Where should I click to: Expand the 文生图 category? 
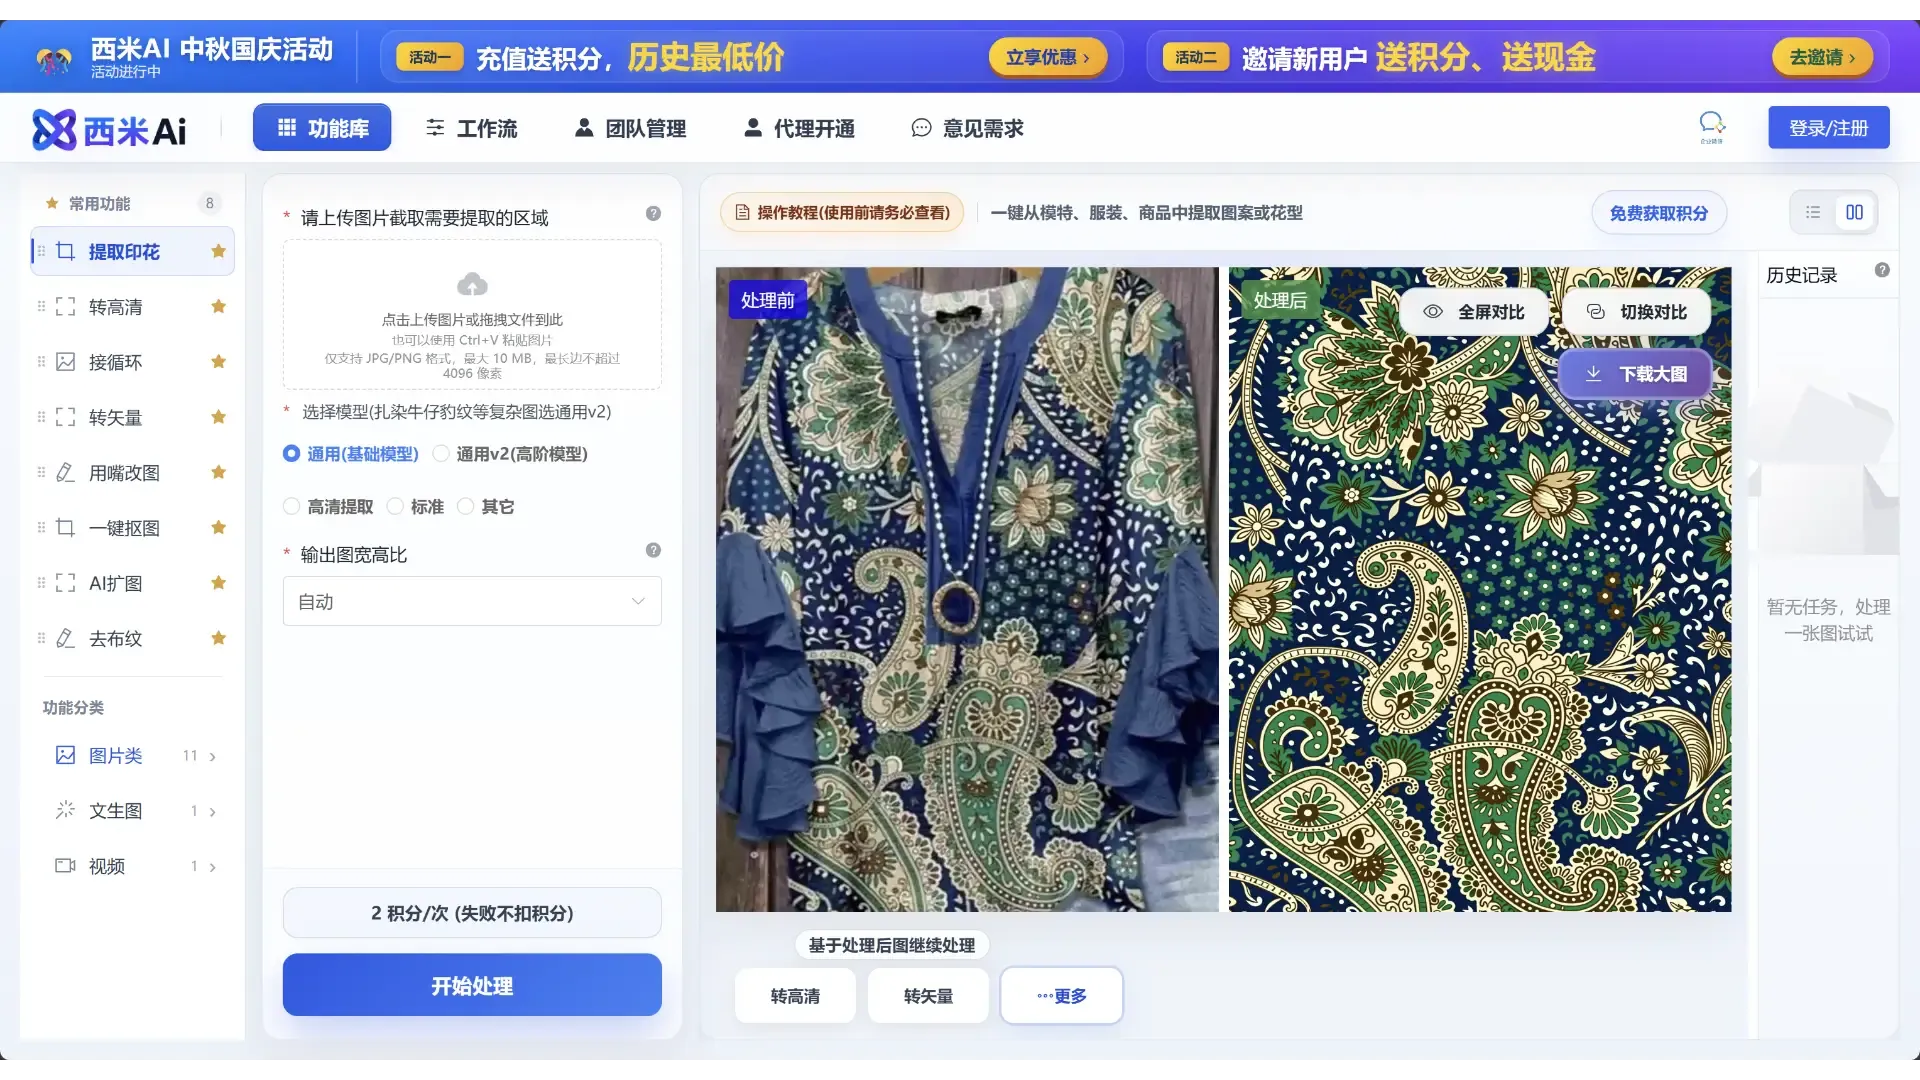(134, 811)
